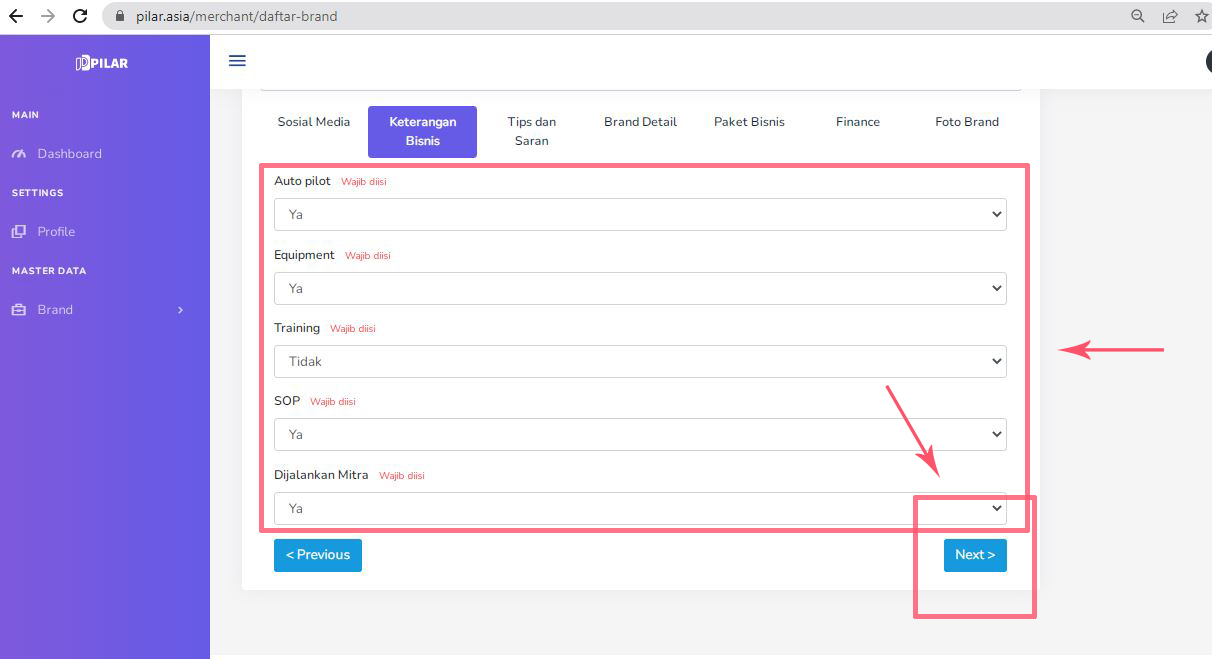
Task: Switch to the Sosial Media tab
Action: pyautogui.click(x=314, y=122)
